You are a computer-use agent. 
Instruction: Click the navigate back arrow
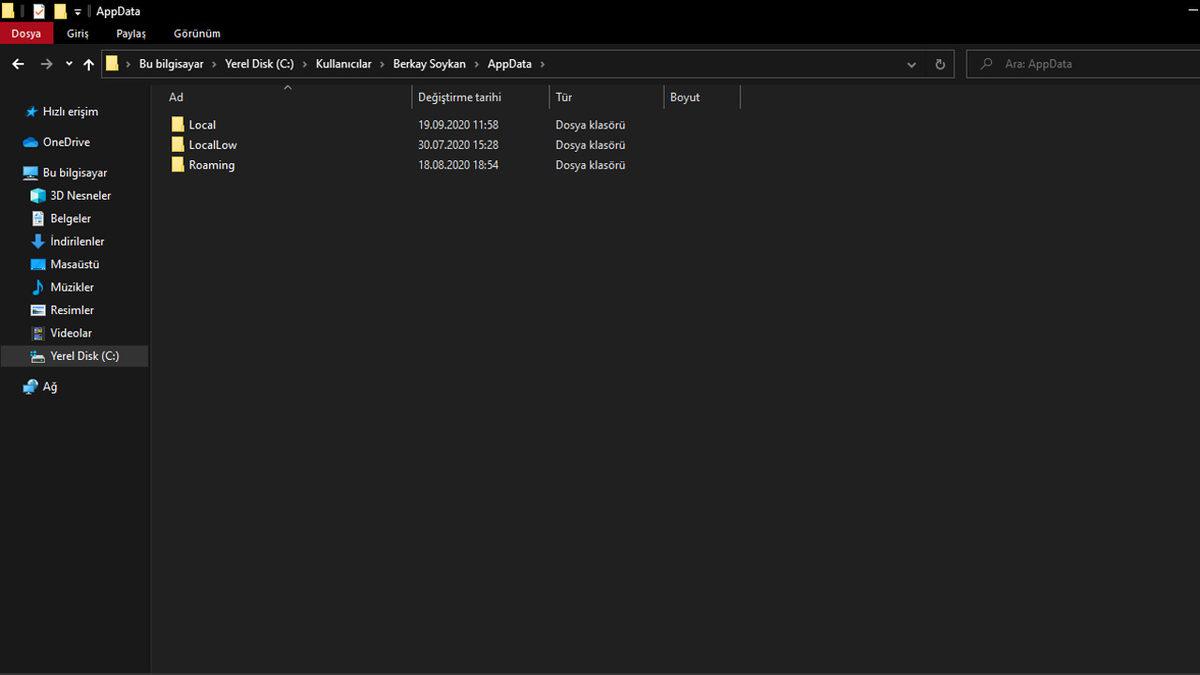point(17,63)
